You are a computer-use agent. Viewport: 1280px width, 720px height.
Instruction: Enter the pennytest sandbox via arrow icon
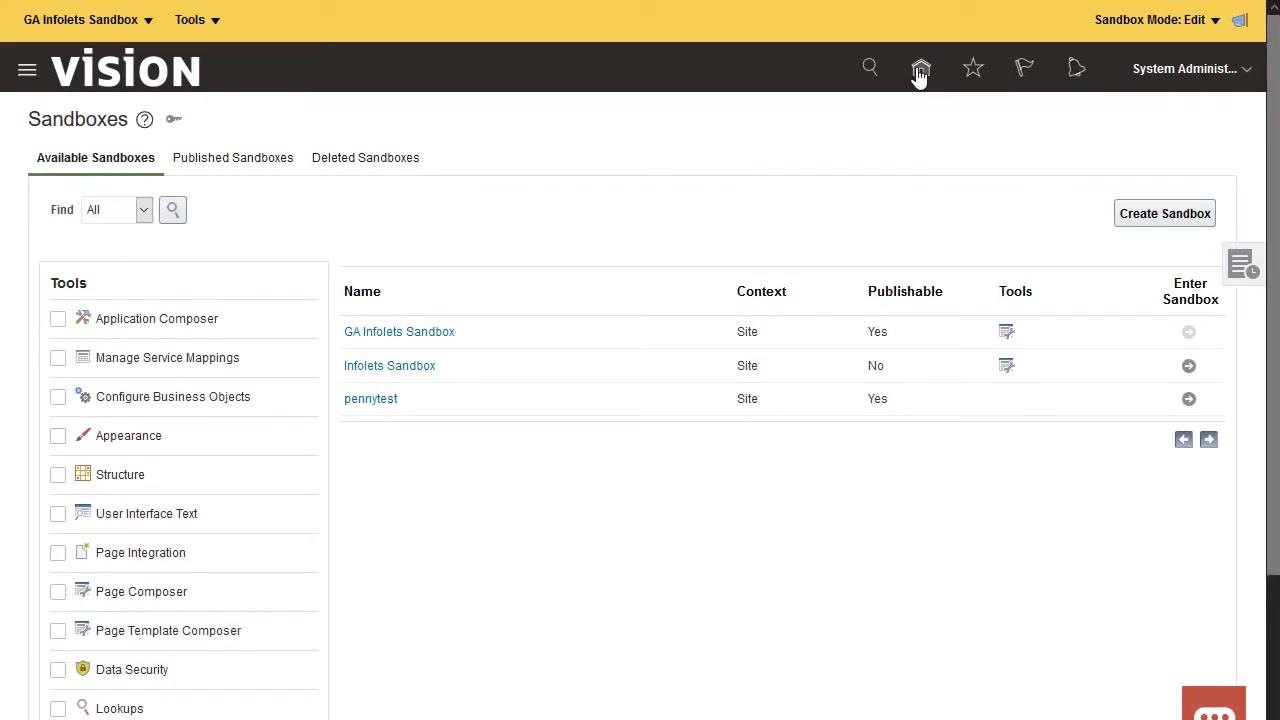1189,399
